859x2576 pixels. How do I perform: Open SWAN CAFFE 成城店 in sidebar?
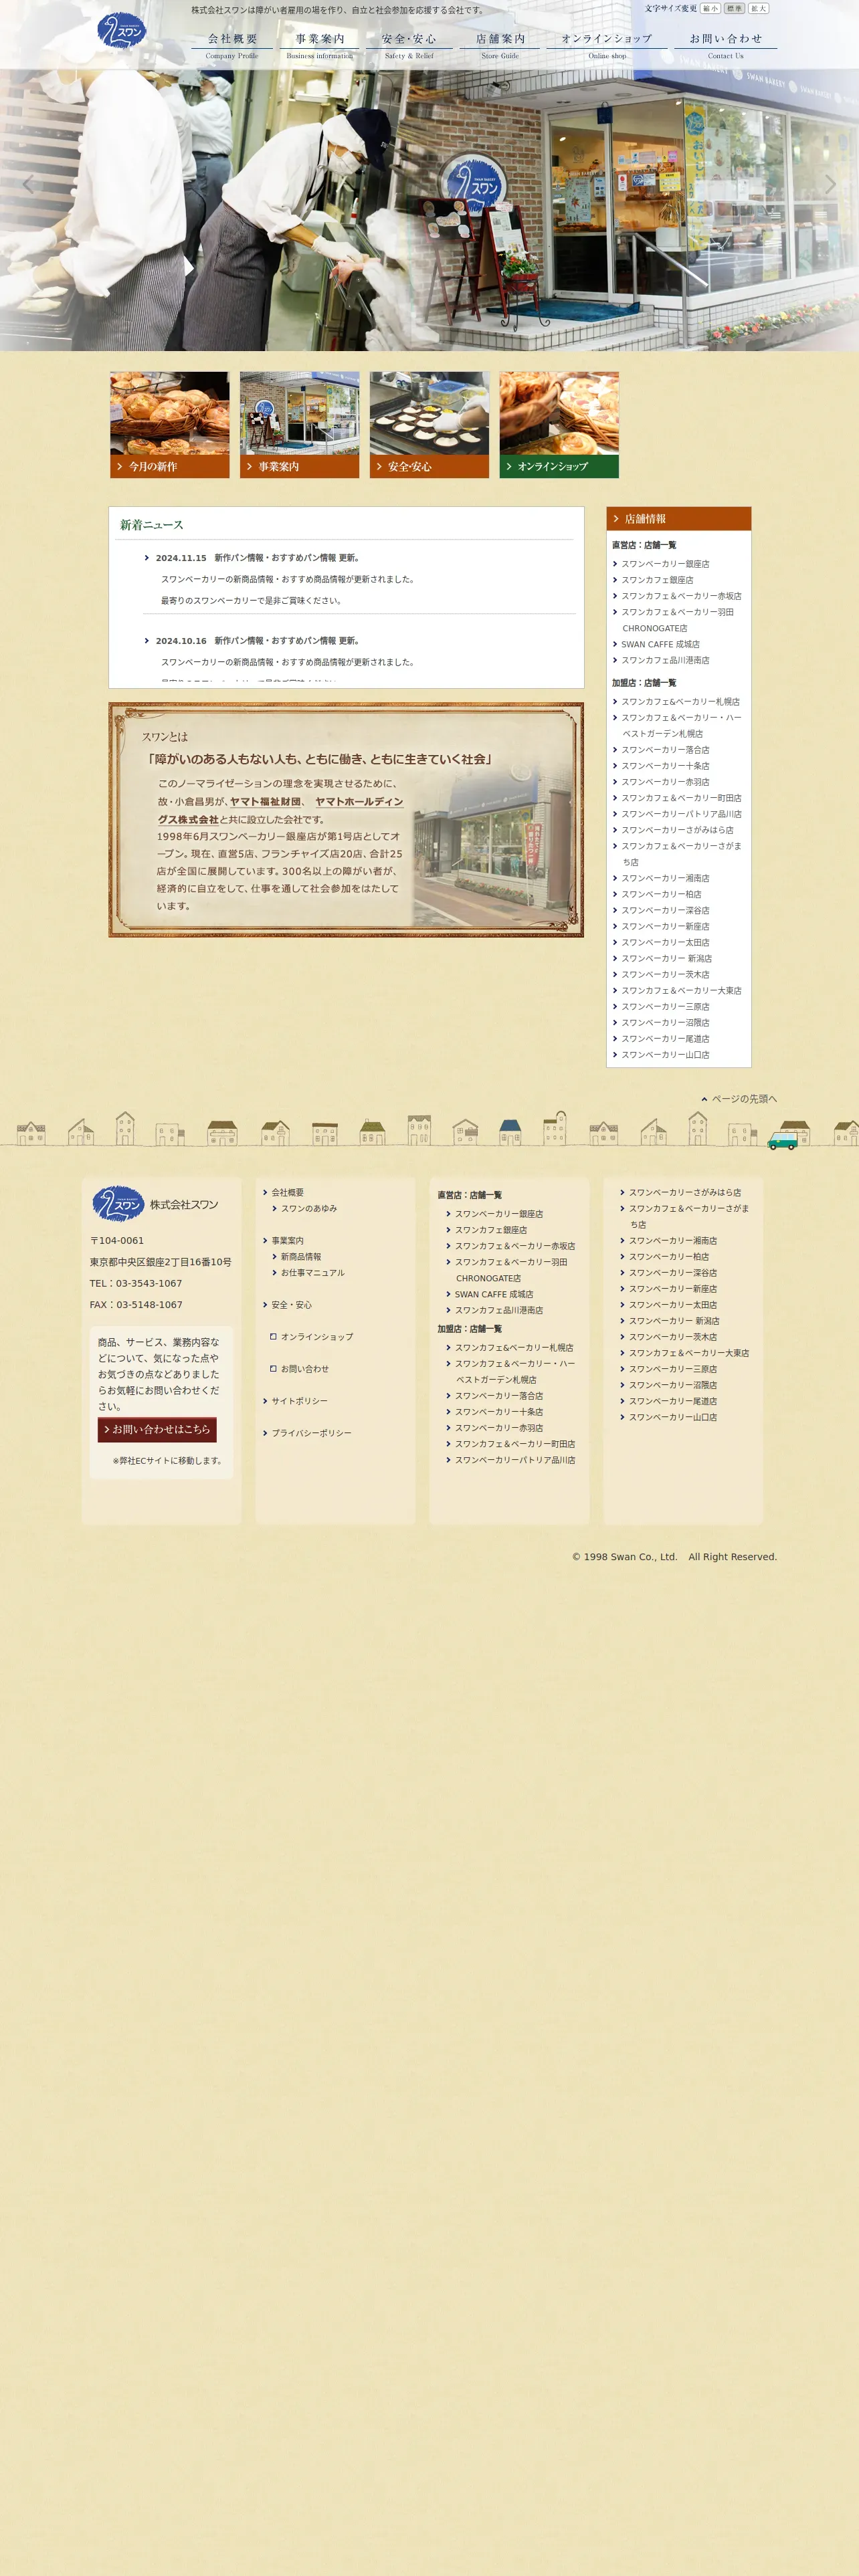pyautogui.click(x=660, y=644)
